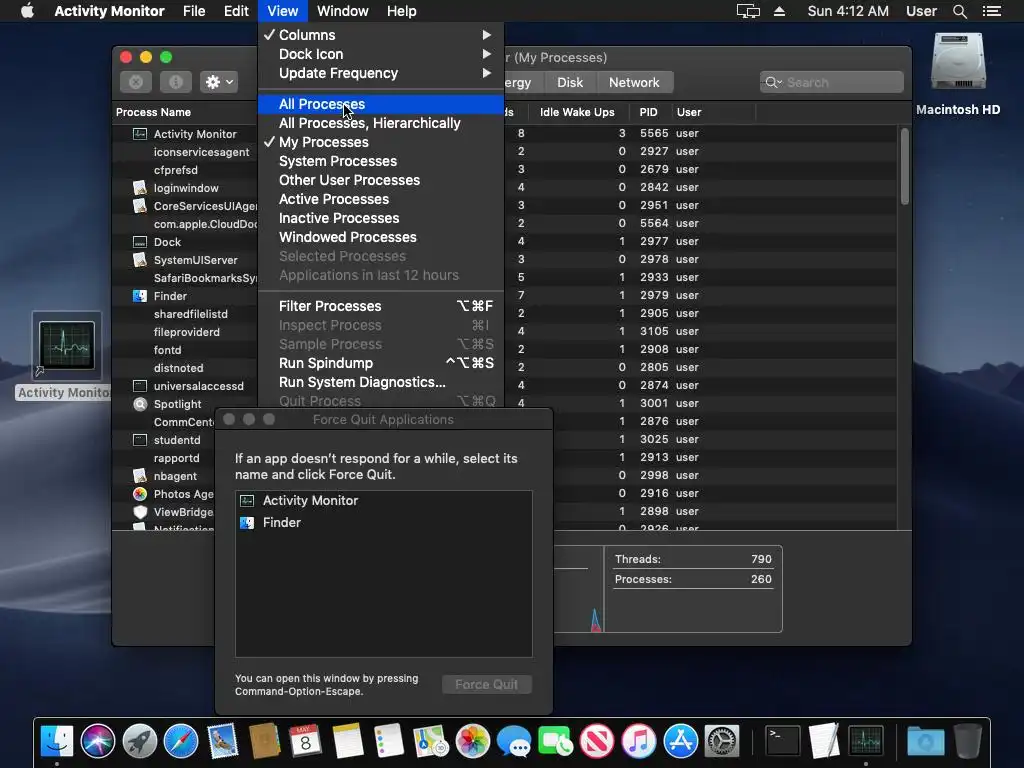Open Spotlight search in menu bar
The width and height of the screenshot is (1024, 768).
coord(959,11)
